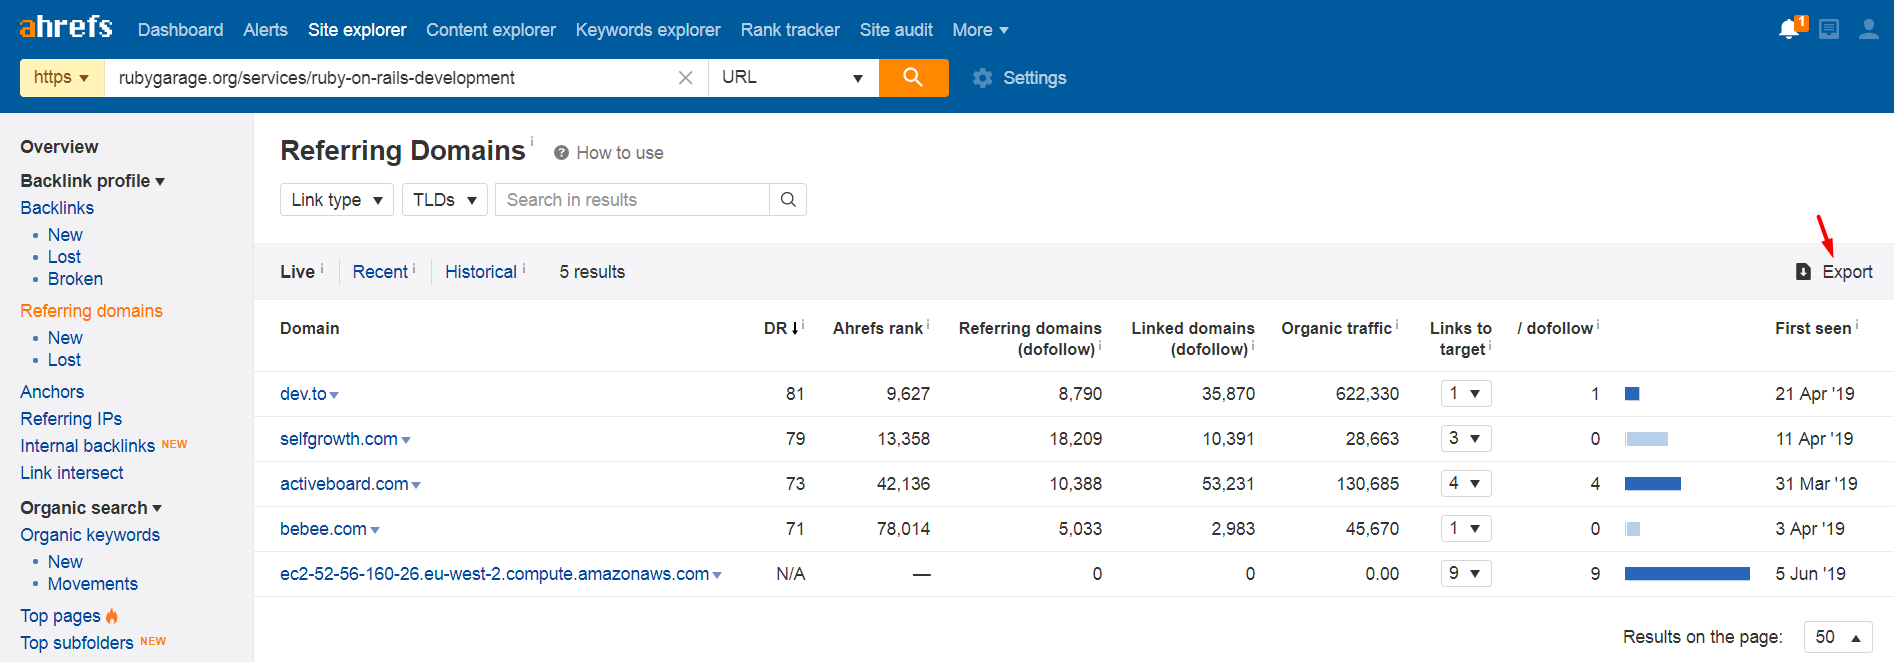Viewport: 1894px width, 662px height.
Task: Click the orange search magnifier button
Action: point(913,78)
